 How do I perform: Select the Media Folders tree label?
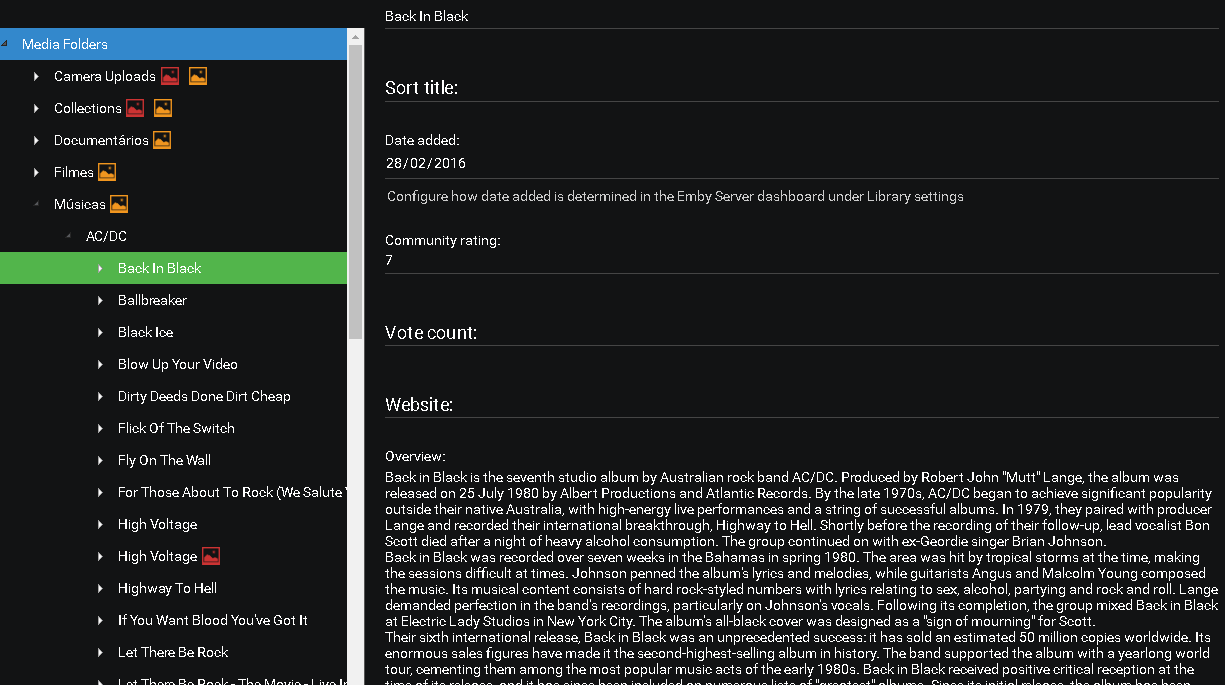(65, 44)
